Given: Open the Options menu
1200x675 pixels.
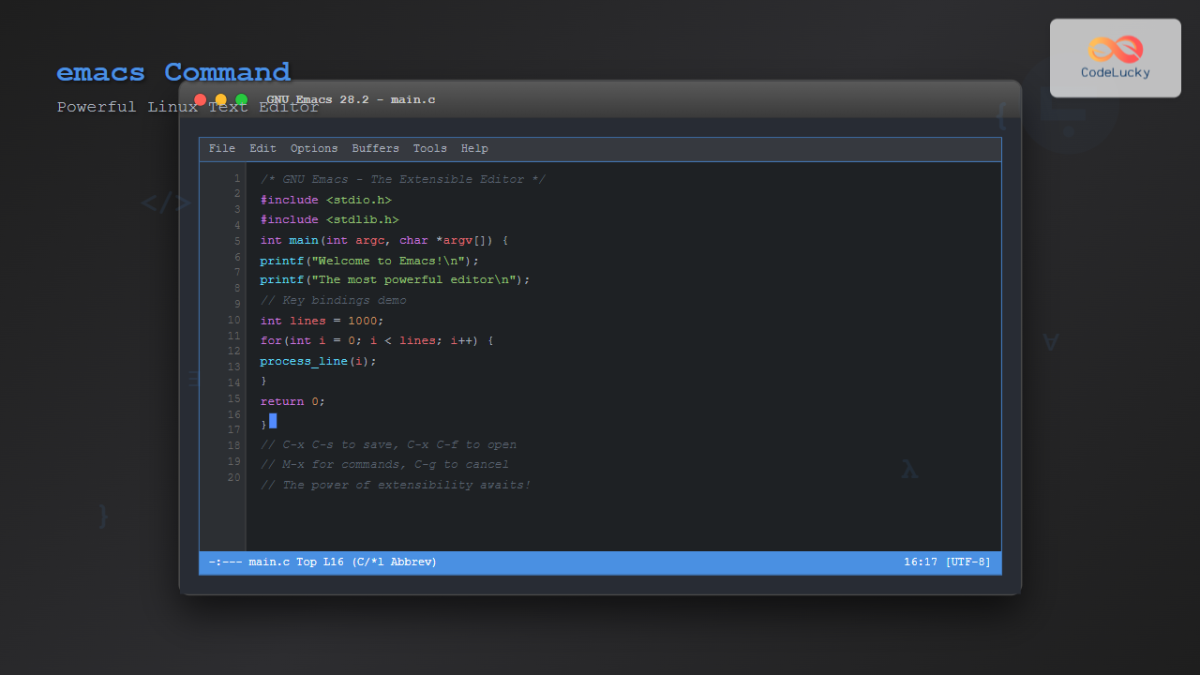Looking at the screenshot, I should (314, 148).
